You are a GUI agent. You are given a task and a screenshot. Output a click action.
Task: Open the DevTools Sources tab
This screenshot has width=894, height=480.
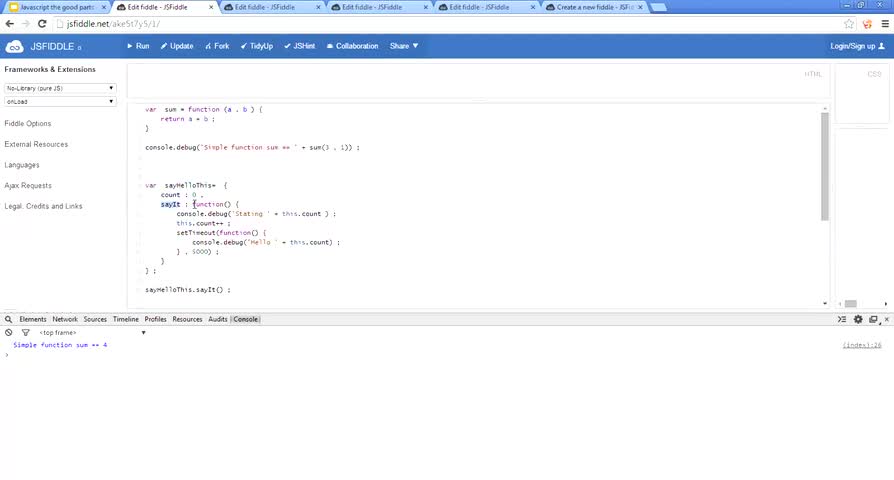(x=95, y=319)
